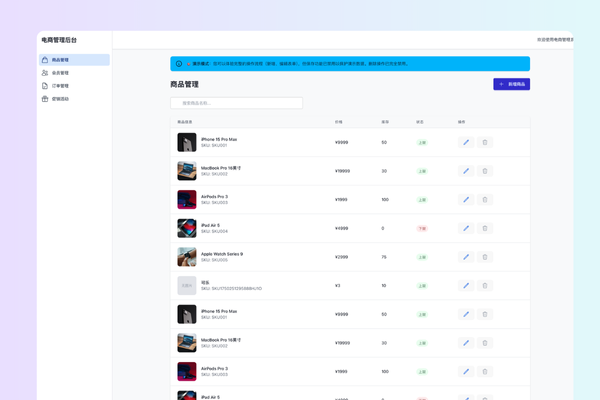Click the 上架 badge on Apple Watch Series 9
Viewport: 600px width, 400px height.
422,257
